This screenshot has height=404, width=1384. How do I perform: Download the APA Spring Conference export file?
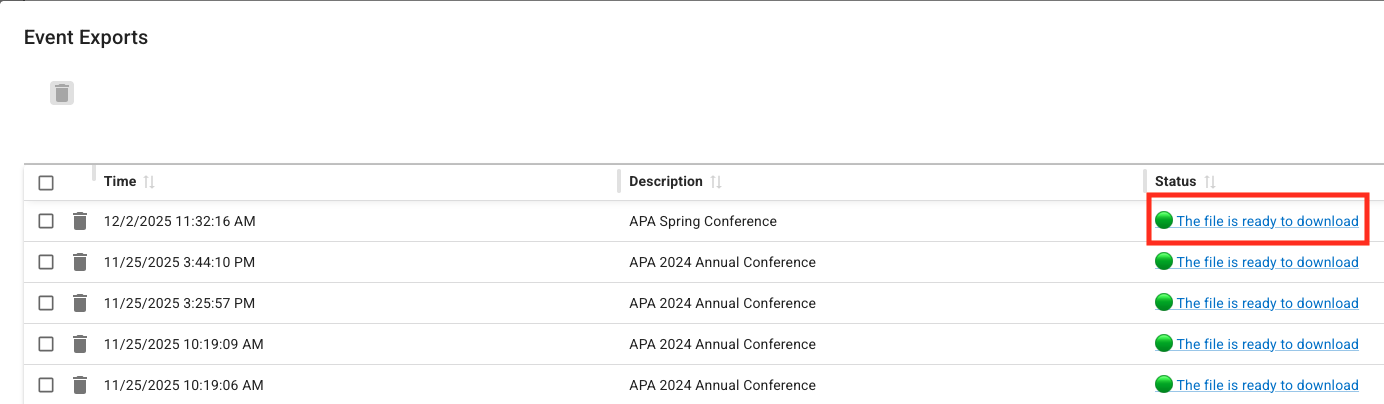click(x=1267, y=221)
